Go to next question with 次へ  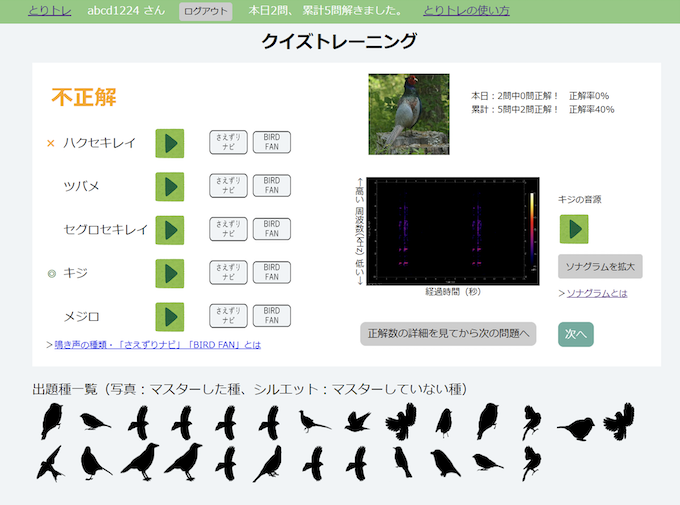tap(575, 334)
